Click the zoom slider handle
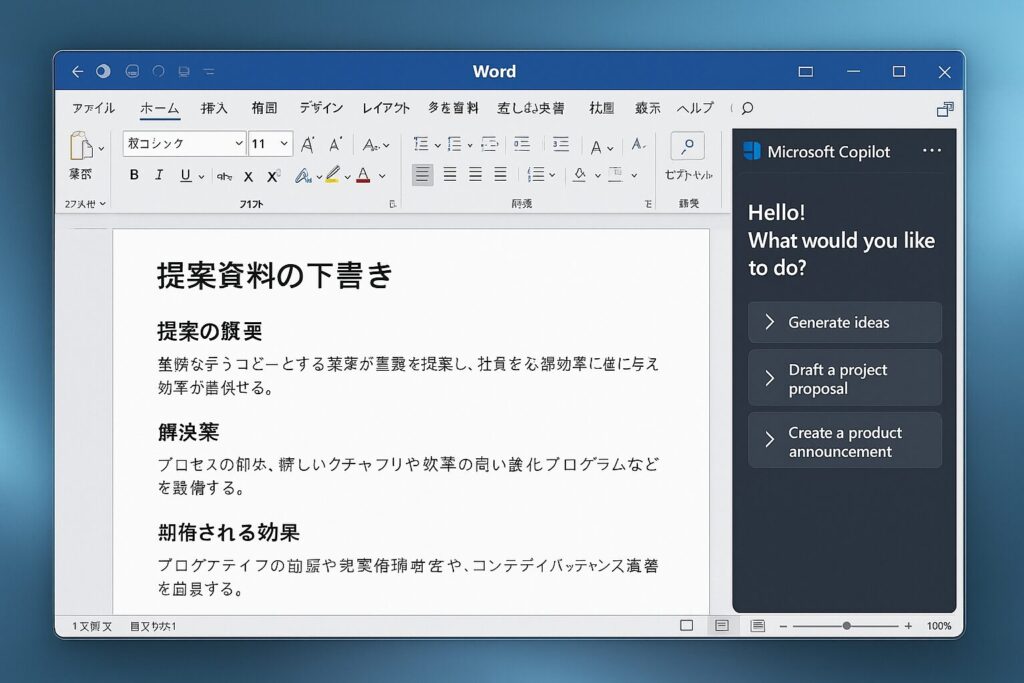This screenshot has width=1024, height=683. click(846, 626)
